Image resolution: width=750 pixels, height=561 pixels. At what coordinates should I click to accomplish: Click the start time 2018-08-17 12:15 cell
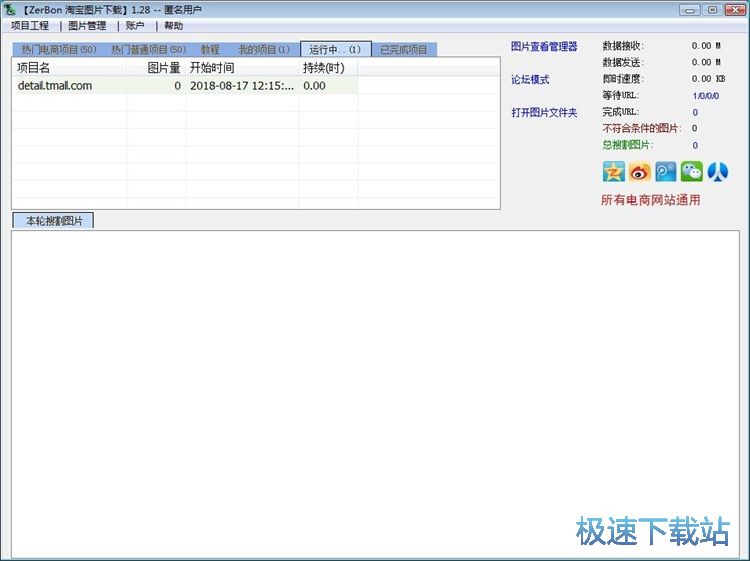point(242,86)
